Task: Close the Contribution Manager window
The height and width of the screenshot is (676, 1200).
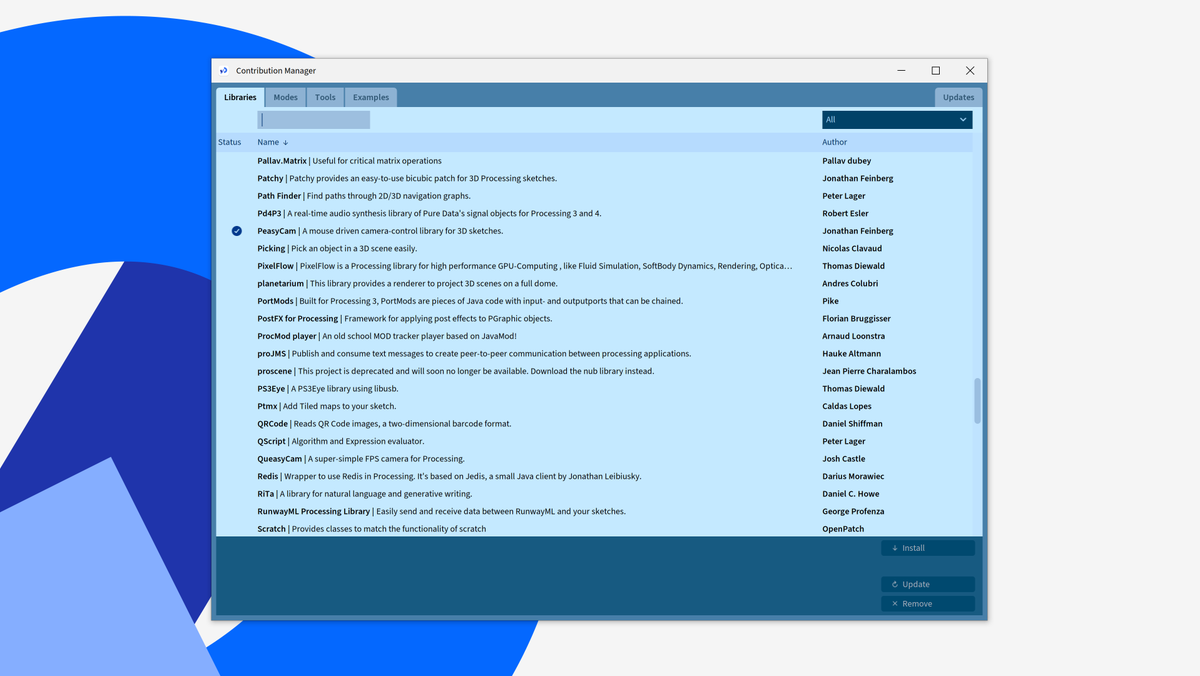Action: pyautogui.click(x=970, y=71)
